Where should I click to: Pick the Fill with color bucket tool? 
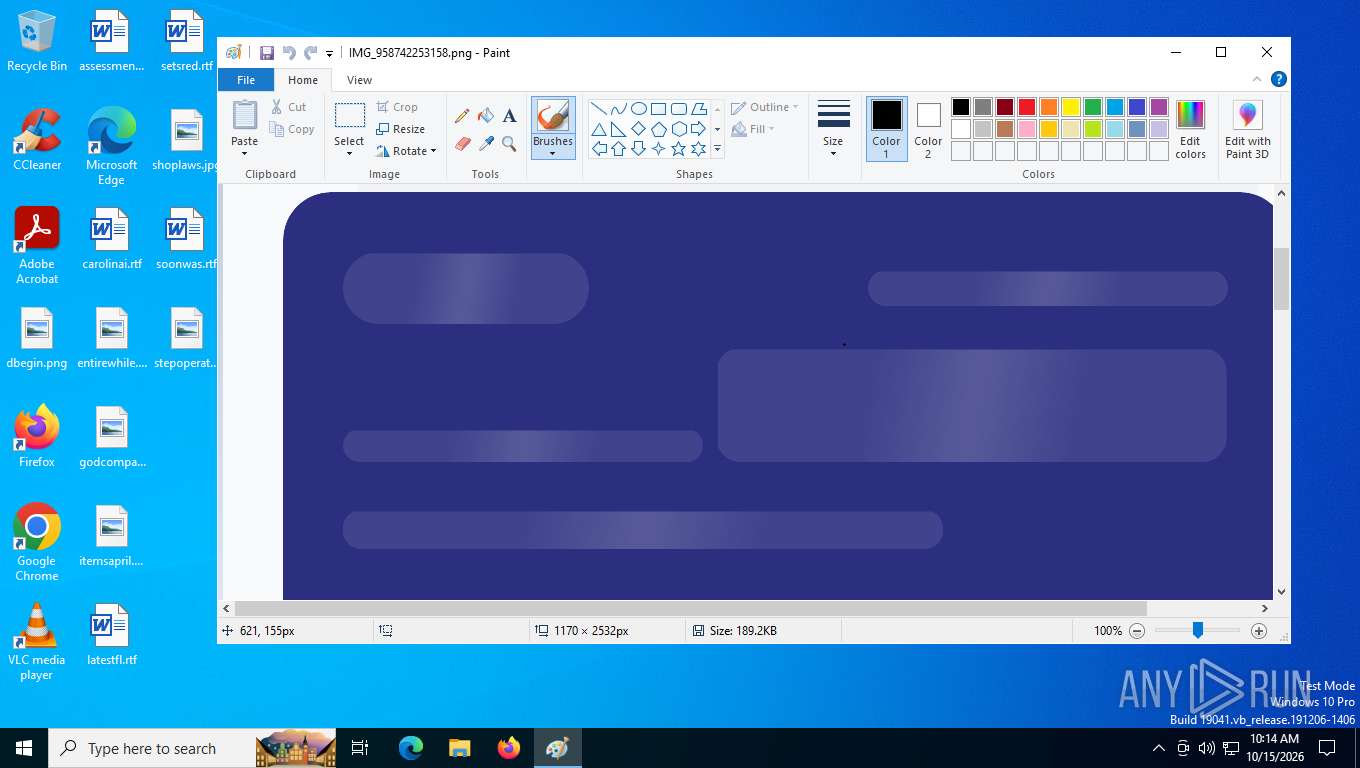pyautogui.click(x=486, y=116)
